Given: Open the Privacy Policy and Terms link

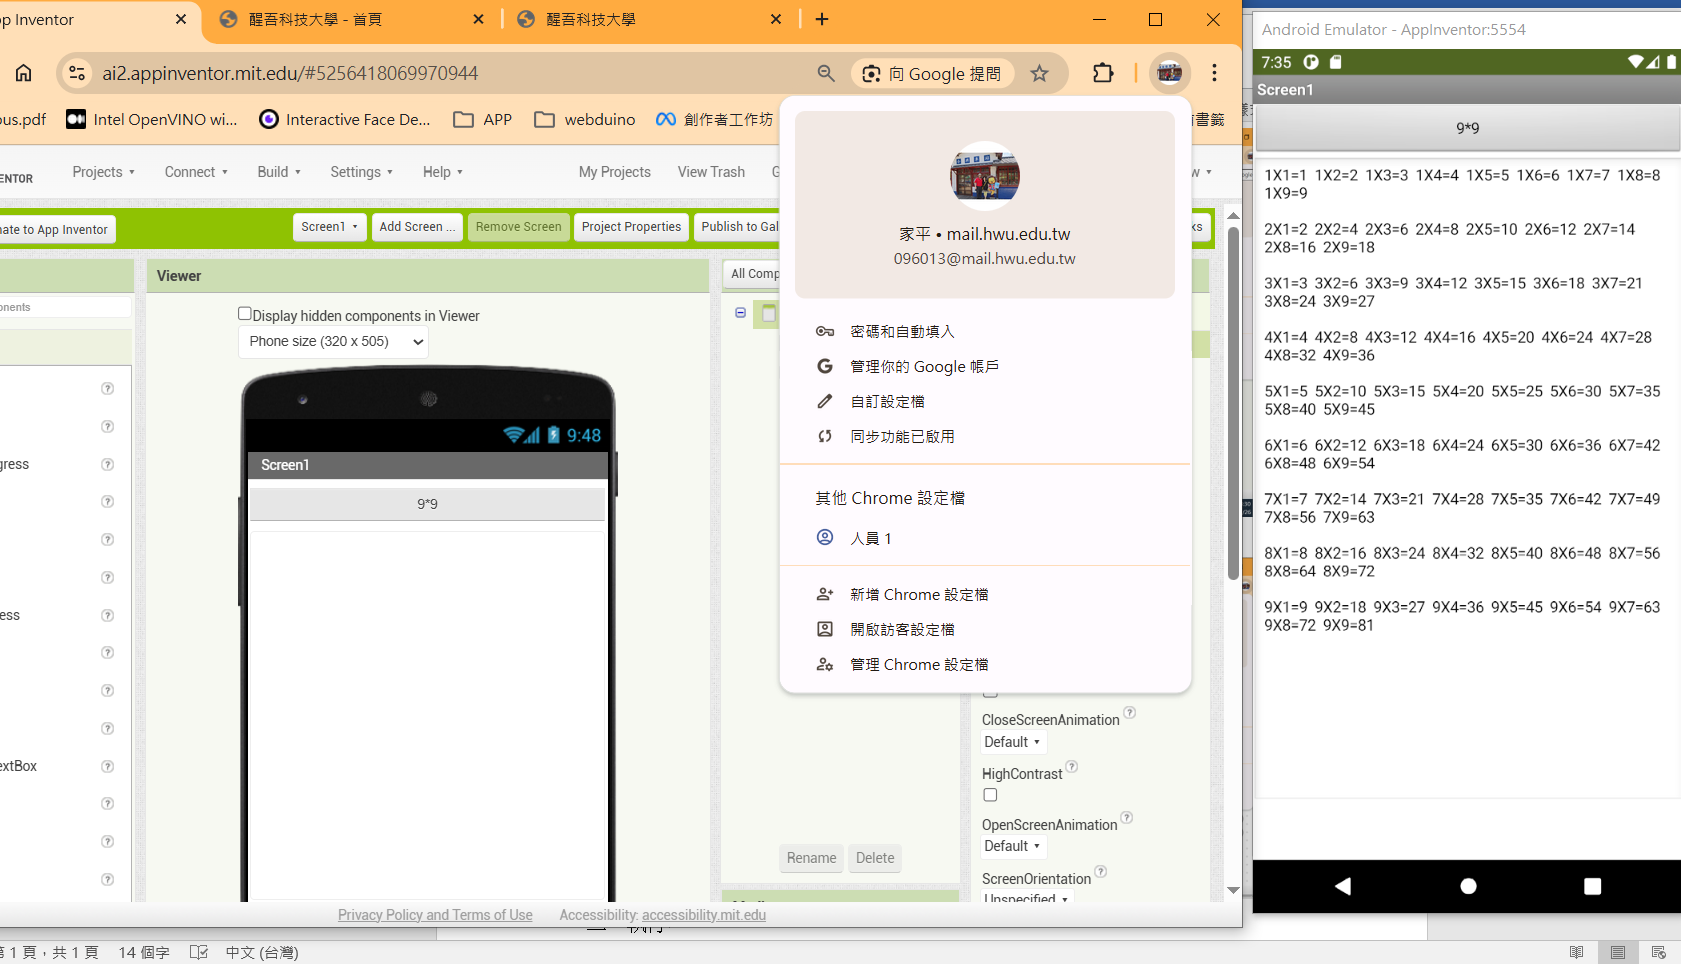Looking at the screenshot, I should 435,915.
